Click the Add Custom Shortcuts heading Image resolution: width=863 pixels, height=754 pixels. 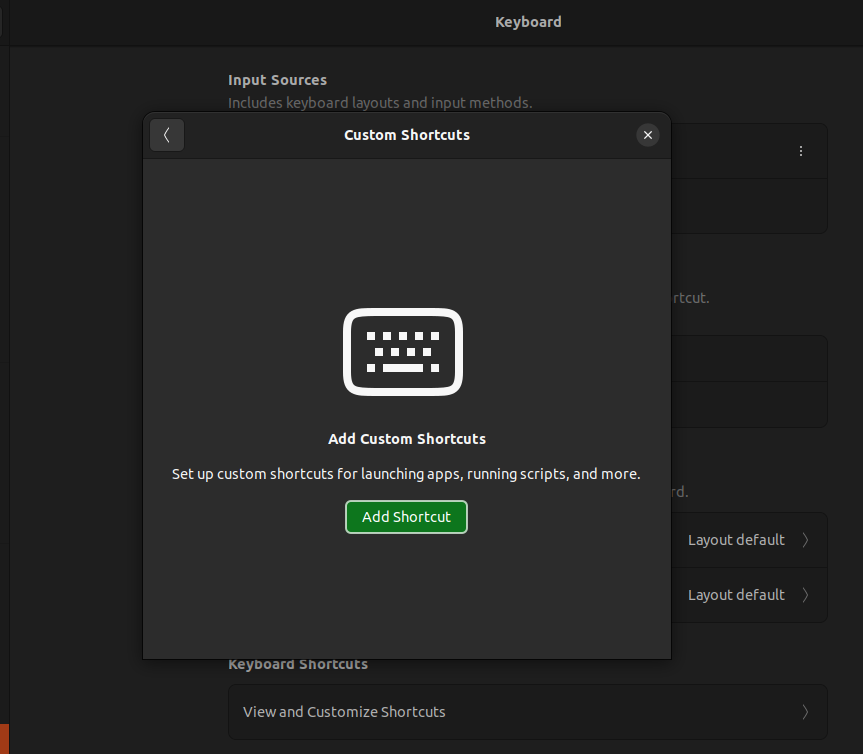pyautogui.click(x=406, y=439)
